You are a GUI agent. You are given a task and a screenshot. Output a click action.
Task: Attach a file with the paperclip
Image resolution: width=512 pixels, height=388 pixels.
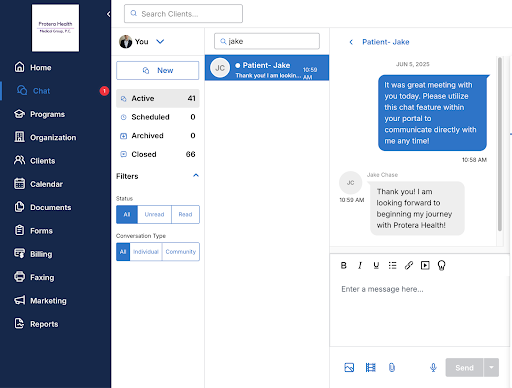(392, 367)
